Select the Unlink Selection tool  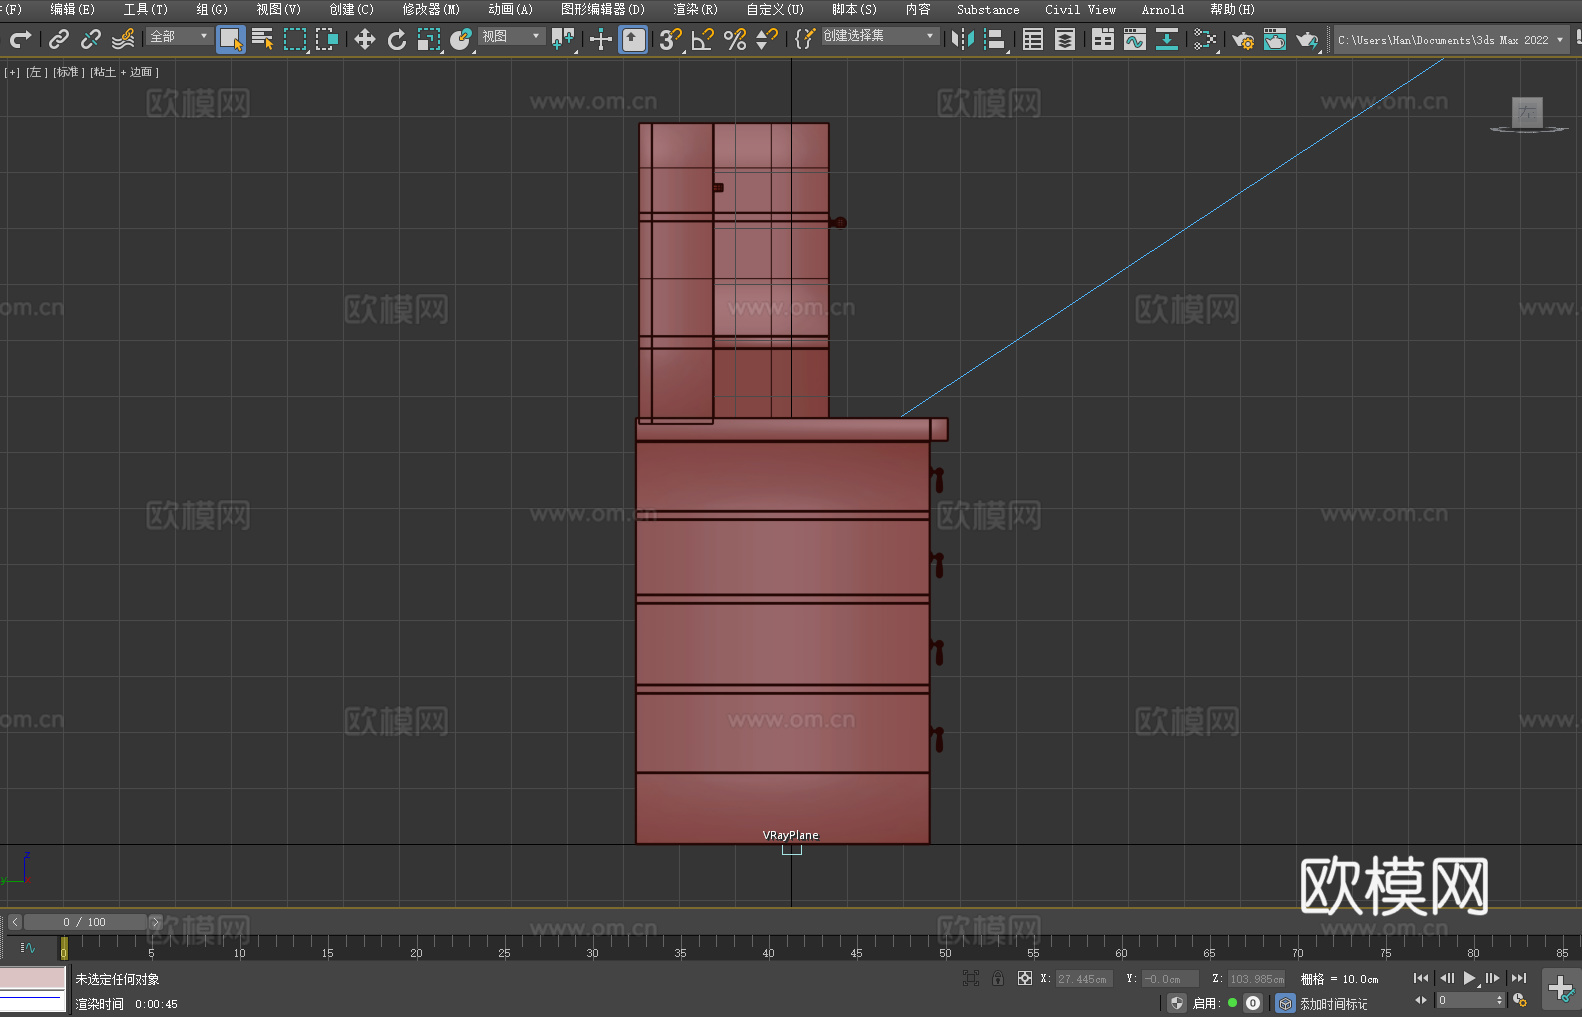pos(91,39)
